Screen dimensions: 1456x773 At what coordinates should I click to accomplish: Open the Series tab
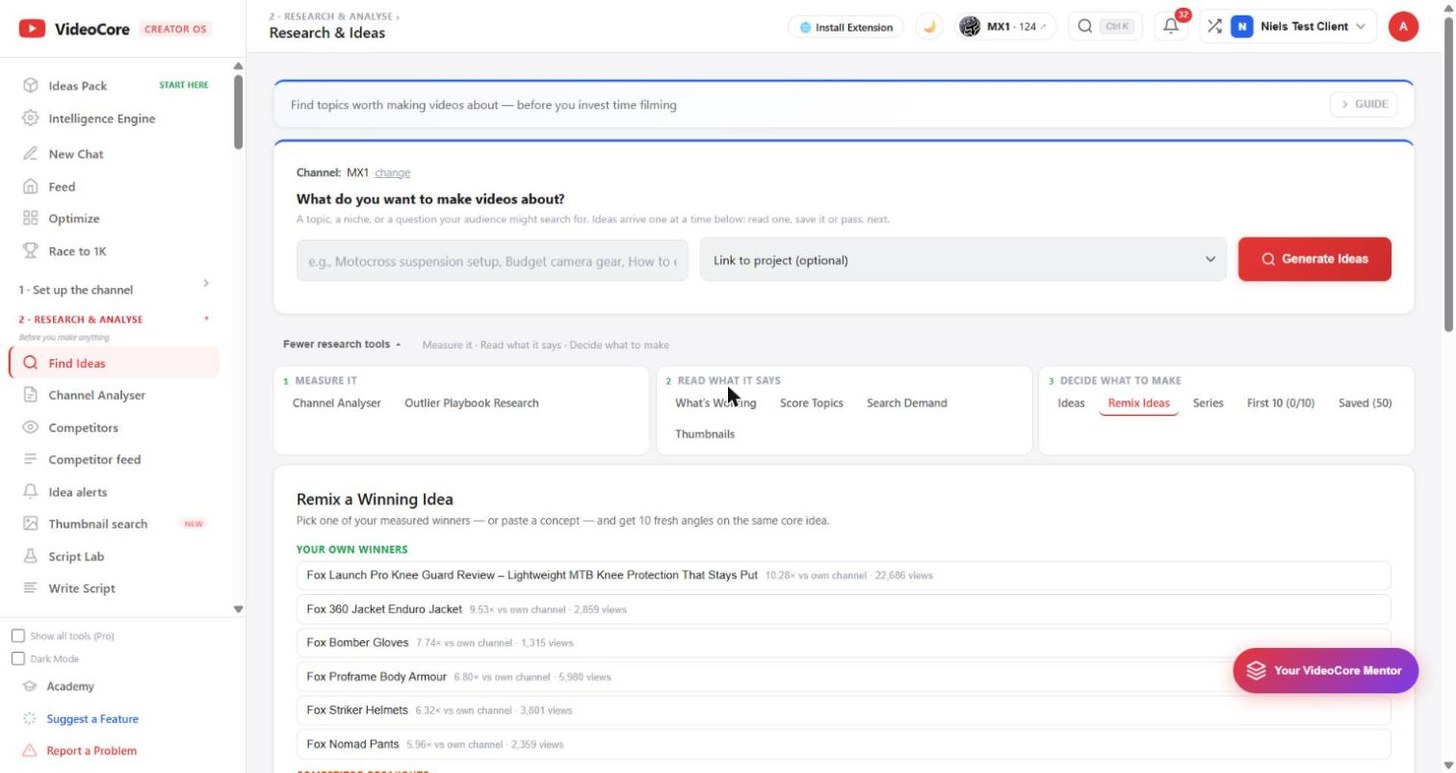pyautogui.click(x=1208, y=403)
